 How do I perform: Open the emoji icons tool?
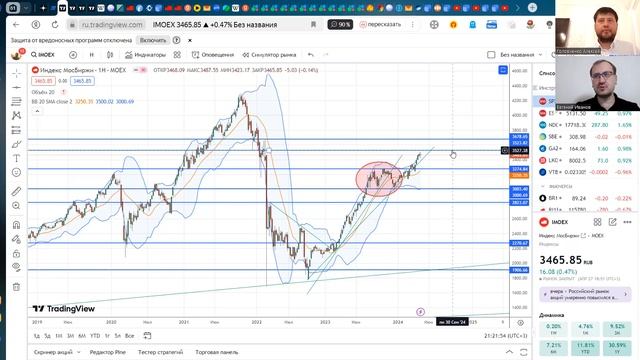(x=16, y=173)
